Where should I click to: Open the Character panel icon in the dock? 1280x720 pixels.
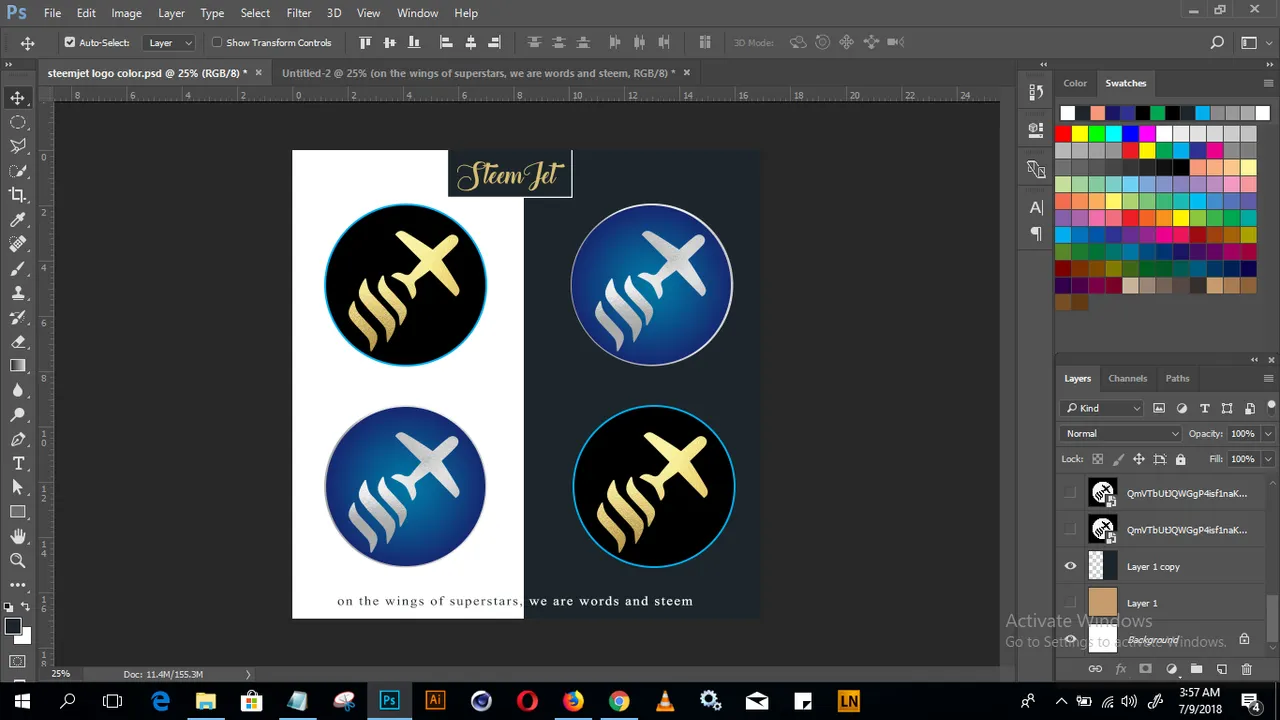pyautogui.click(x=1036, y=208)
